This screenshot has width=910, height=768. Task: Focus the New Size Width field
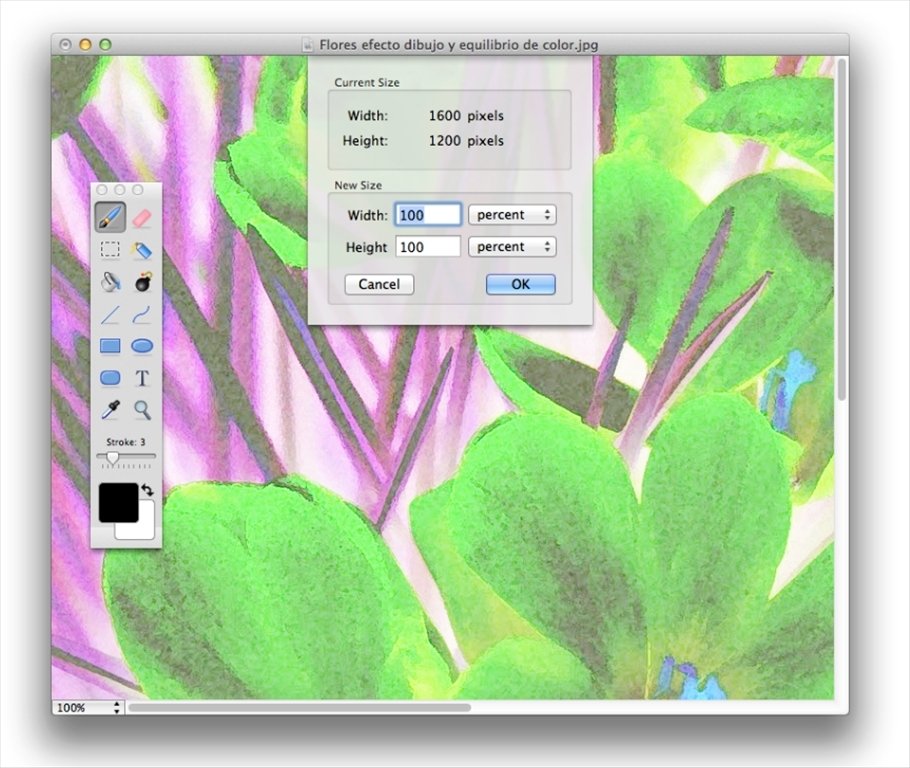click(428, 215)
